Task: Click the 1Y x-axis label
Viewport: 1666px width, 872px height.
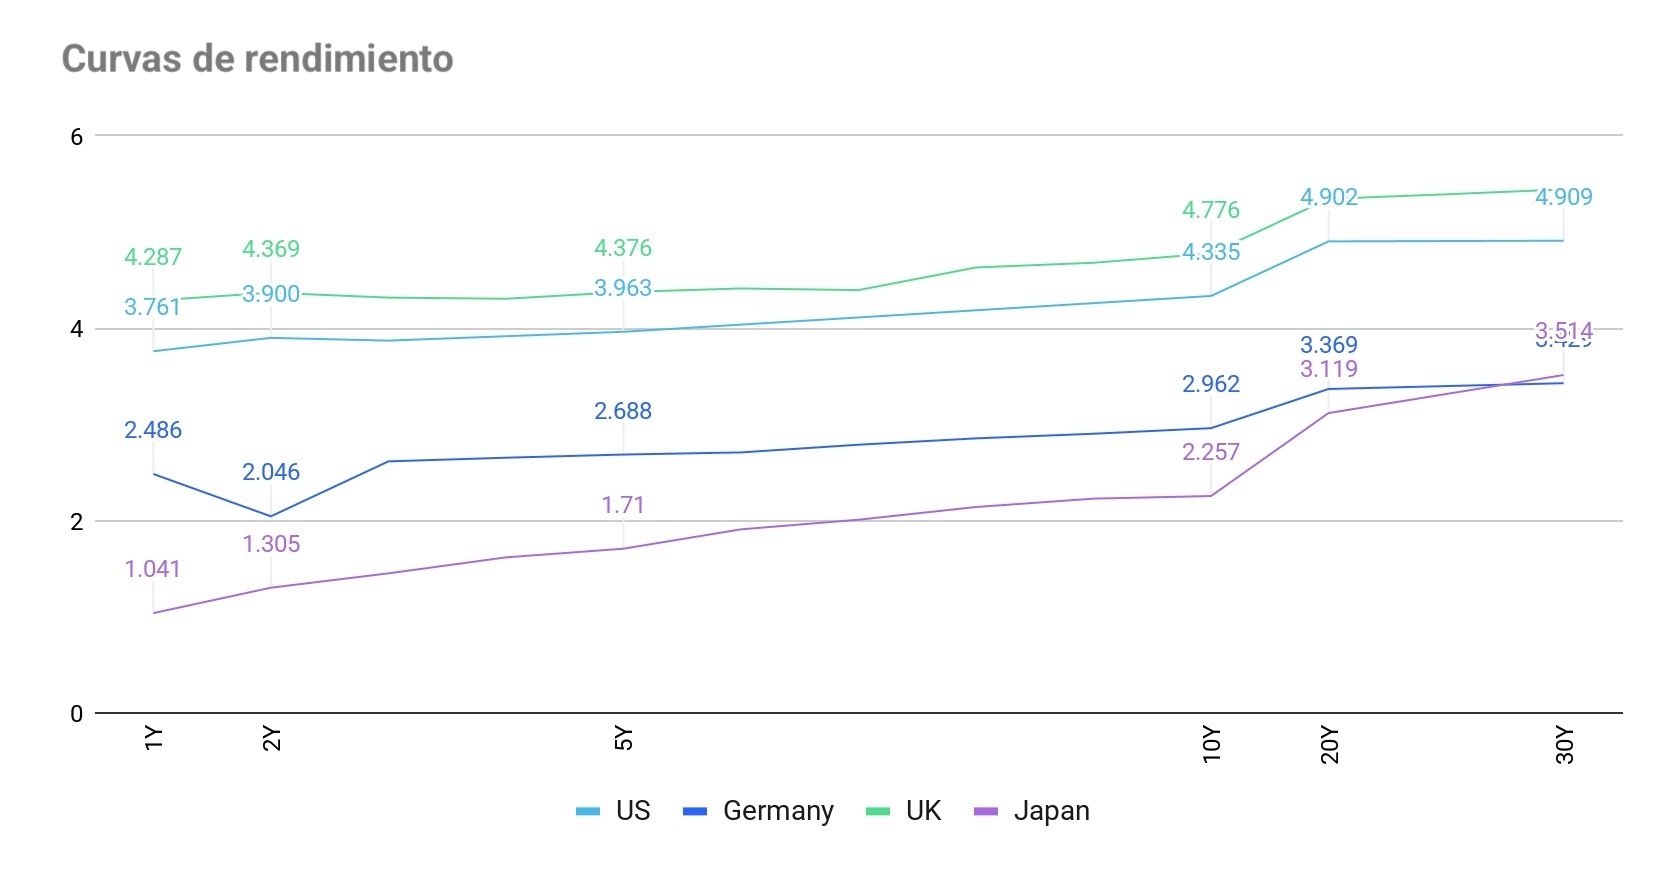Action: (x=153, y=739)
